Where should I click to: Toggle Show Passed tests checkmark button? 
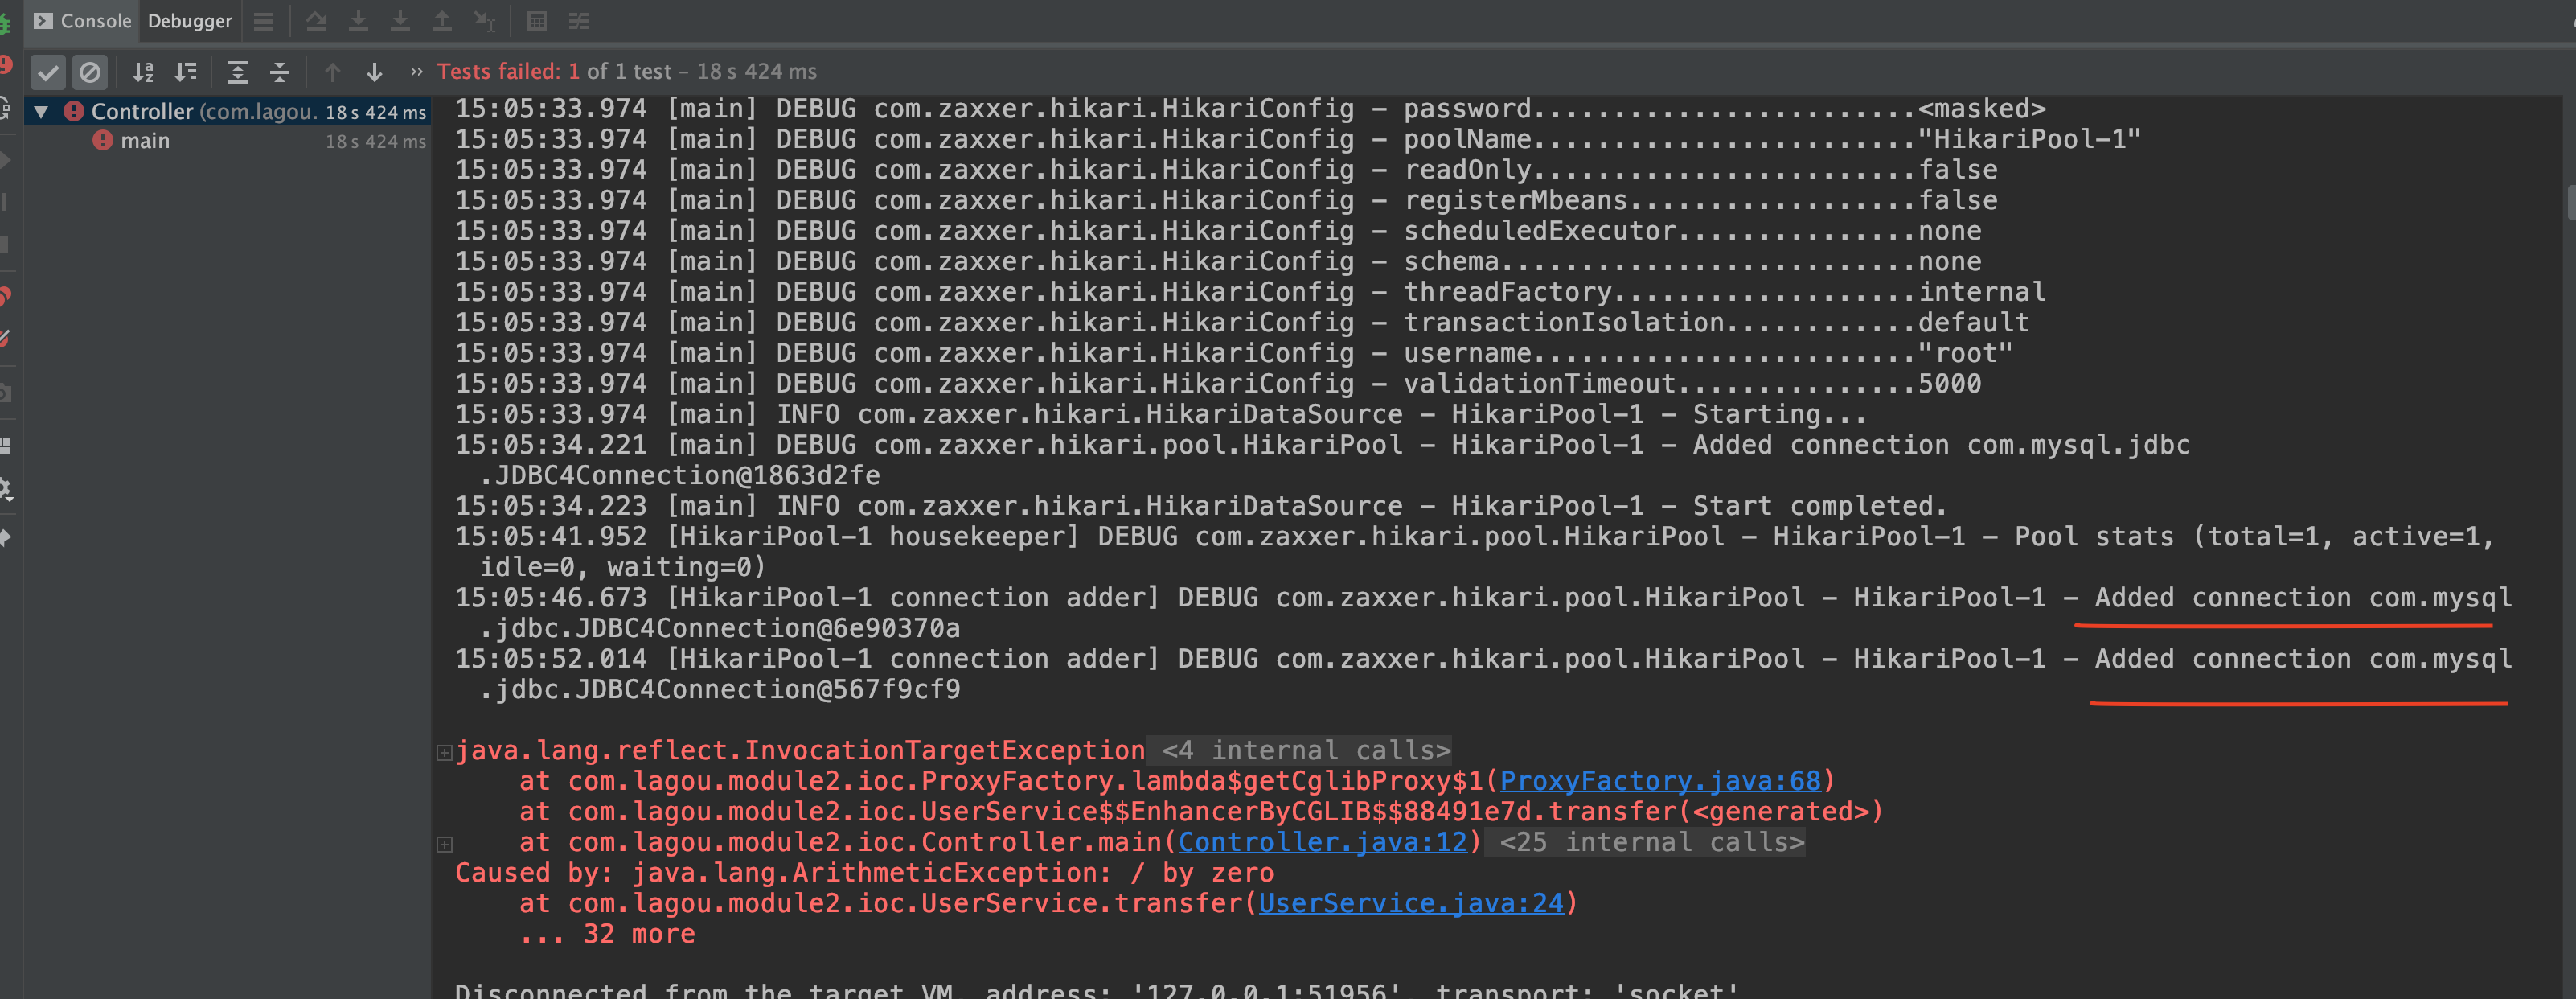coord(48,72)
